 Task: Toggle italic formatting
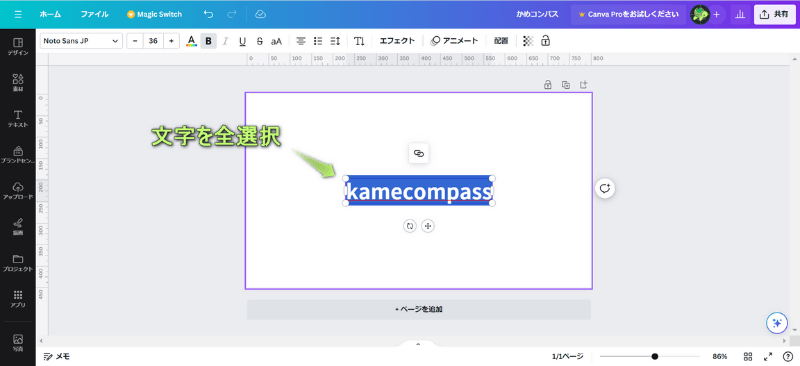click(x=226, y=41)
